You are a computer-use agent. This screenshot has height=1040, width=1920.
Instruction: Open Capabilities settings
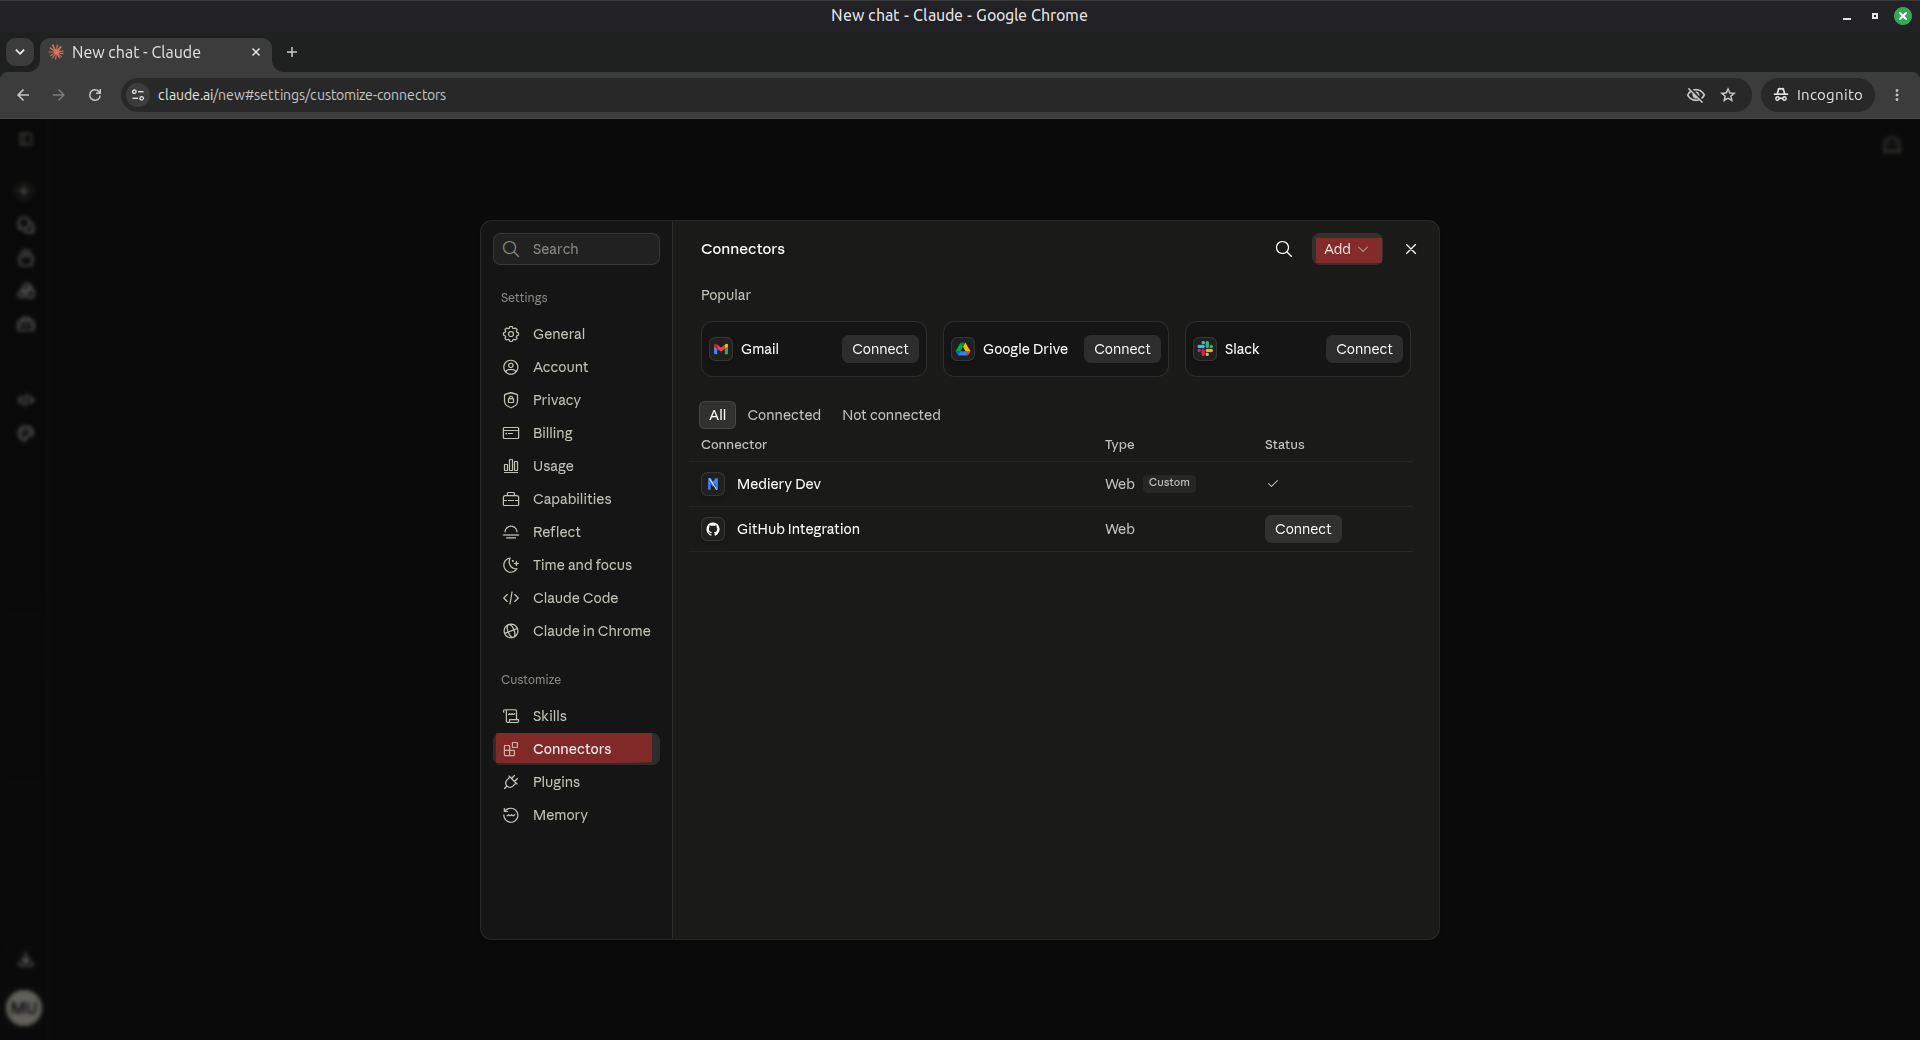[576, 499]
